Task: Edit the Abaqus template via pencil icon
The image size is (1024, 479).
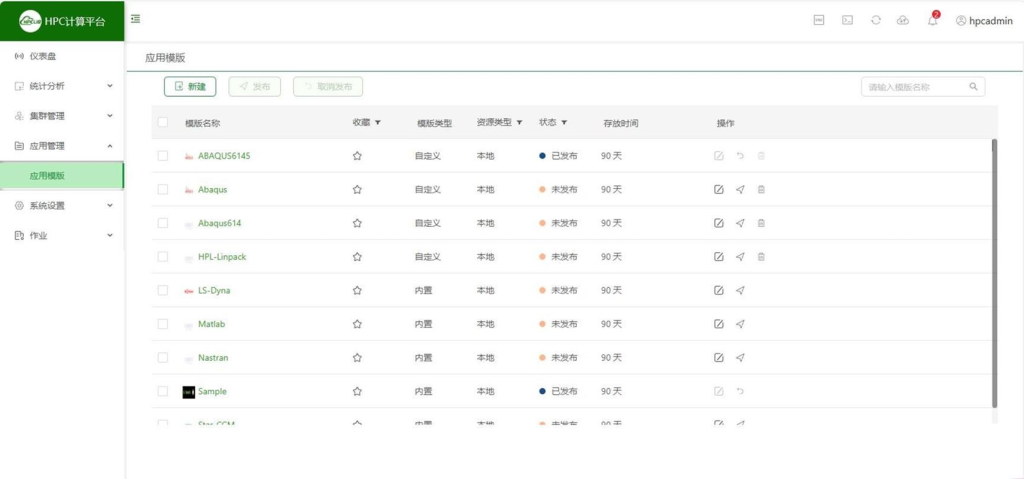Action: 718,190
